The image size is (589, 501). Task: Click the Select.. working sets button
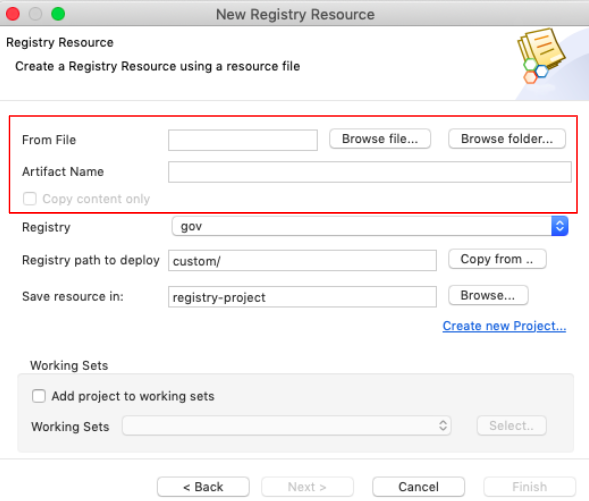[x=511, y=426]
